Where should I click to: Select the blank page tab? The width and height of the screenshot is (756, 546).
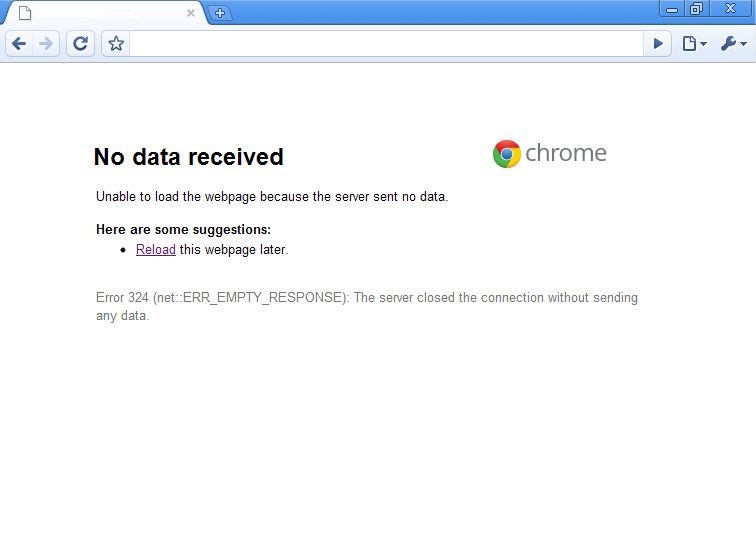pos(105,13)
